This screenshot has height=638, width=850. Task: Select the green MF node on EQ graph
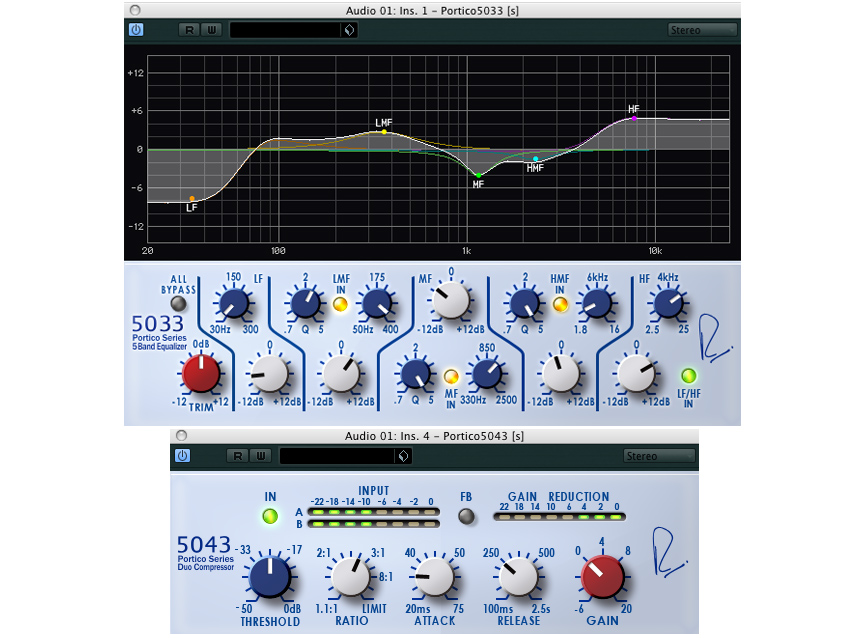[x=479, y=176]
